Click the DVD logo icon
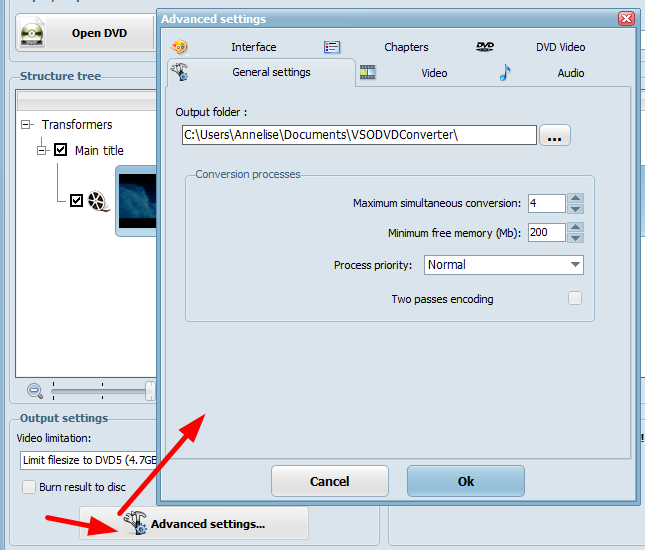The image size is (645, 550). [x=485, y=46]
